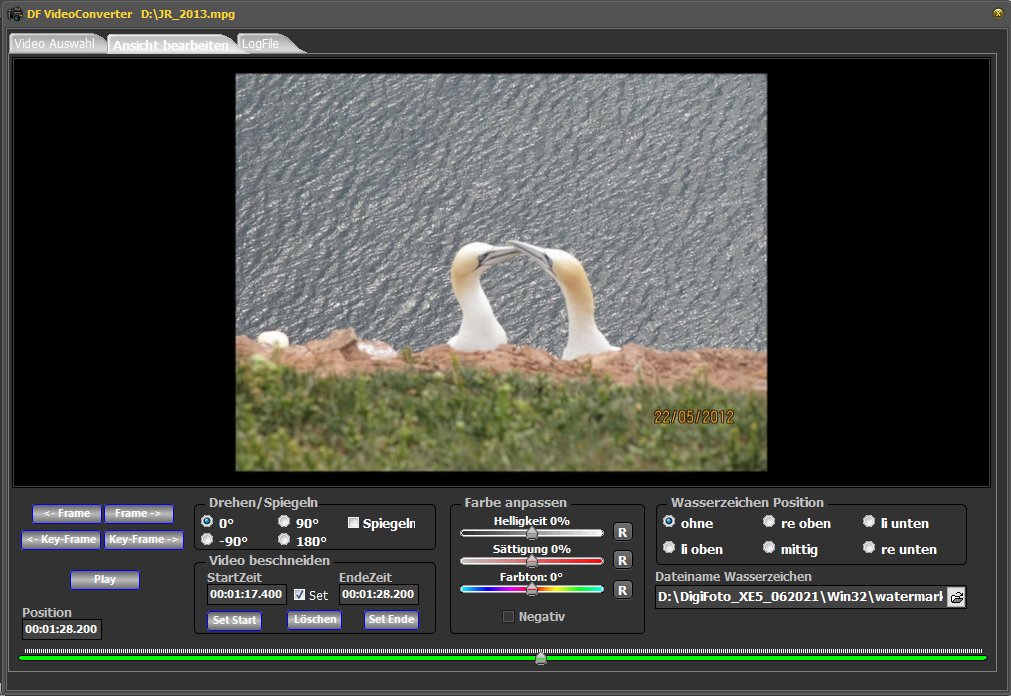Choose watermark position mittig
The height and width of the screenshot is (696, 1011).
coord(769,547)
